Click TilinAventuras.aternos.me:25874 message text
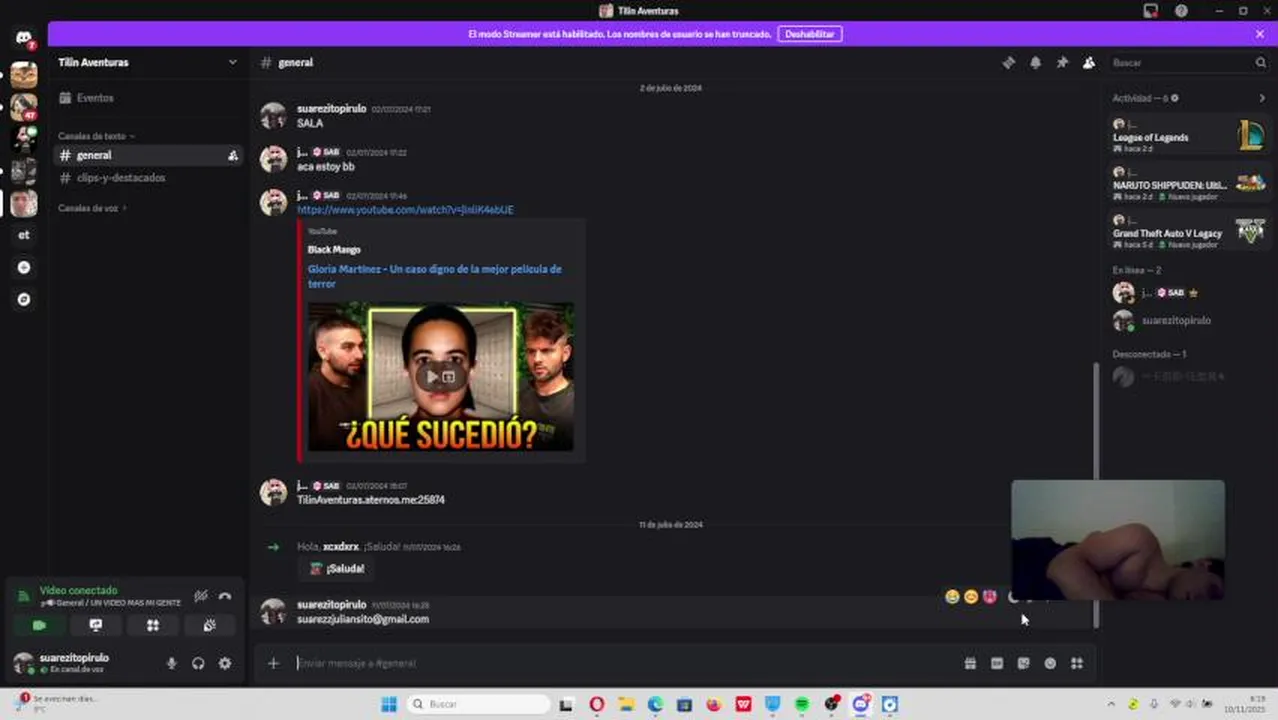The image size is (1278, 720). pos(371,500)
